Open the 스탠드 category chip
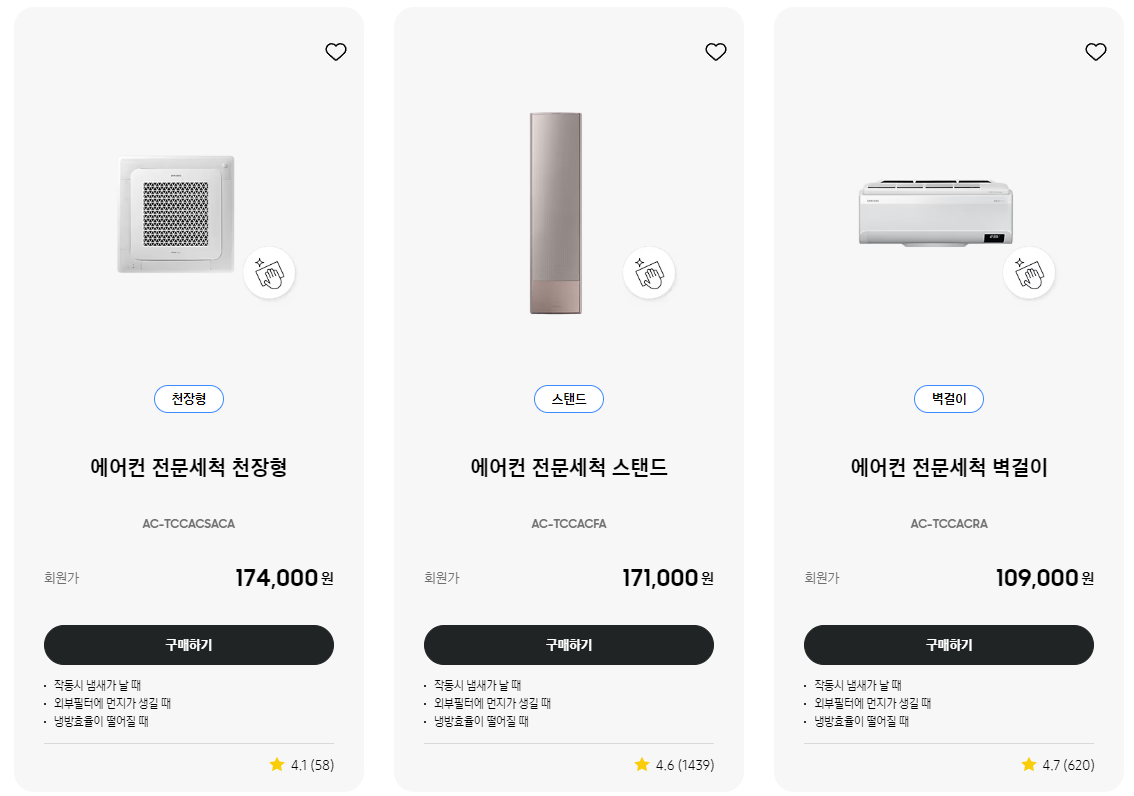This screenshot has height=796, width=1134. pyautogui.click(x=569, y=398)
